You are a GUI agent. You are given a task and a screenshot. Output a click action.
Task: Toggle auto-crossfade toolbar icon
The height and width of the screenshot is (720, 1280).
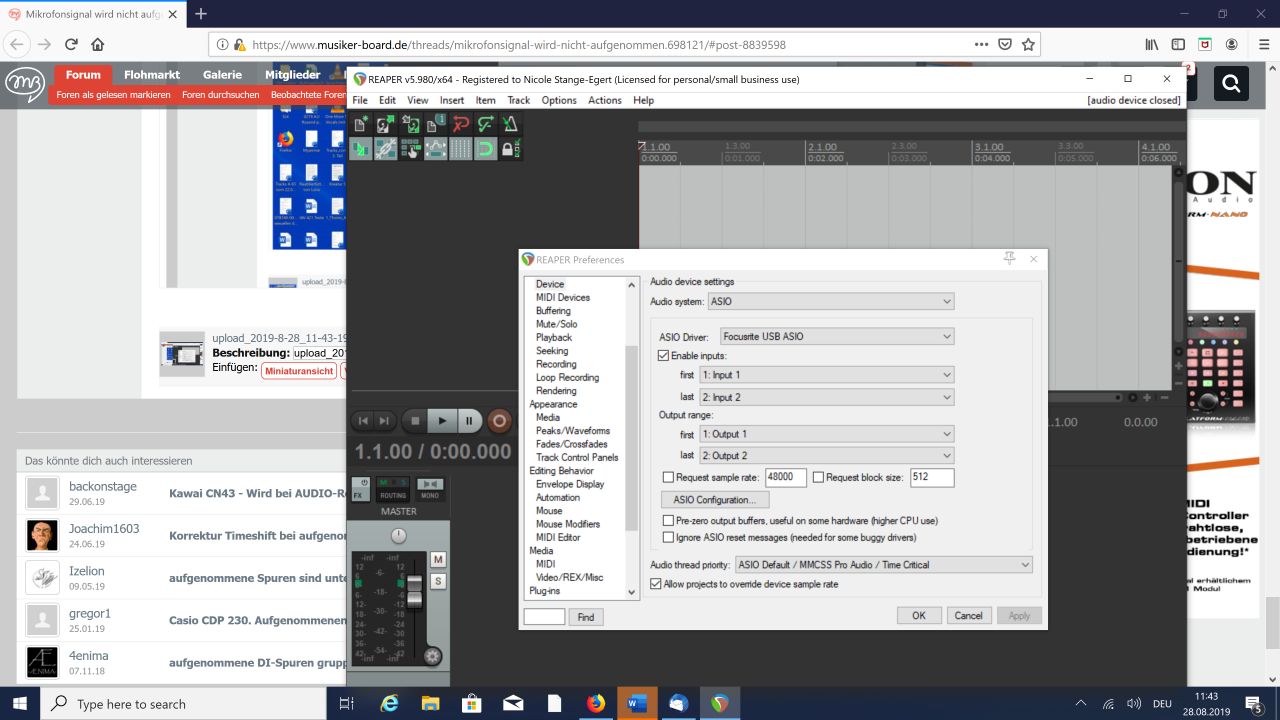(x=361, y=149)
